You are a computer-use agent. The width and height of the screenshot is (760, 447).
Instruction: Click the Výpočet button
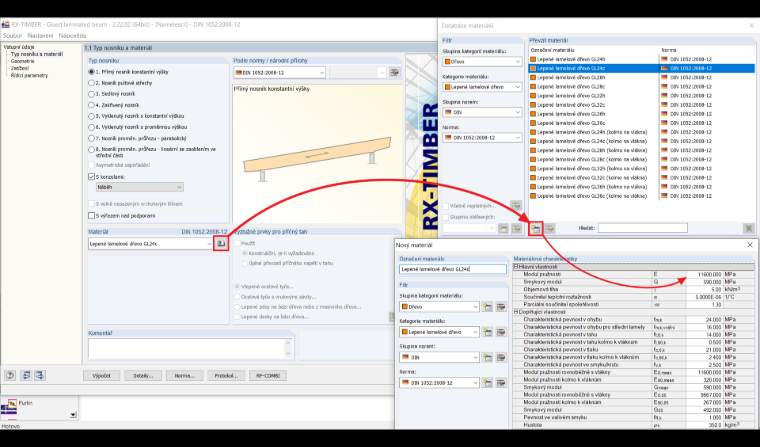[x=101, y=376]
